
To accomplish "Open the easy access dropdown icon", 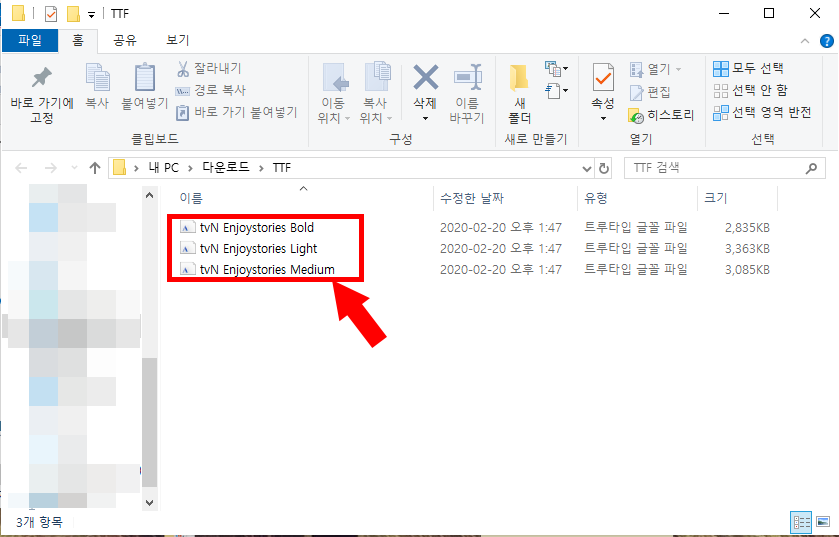I will click(x=556, y=90).
